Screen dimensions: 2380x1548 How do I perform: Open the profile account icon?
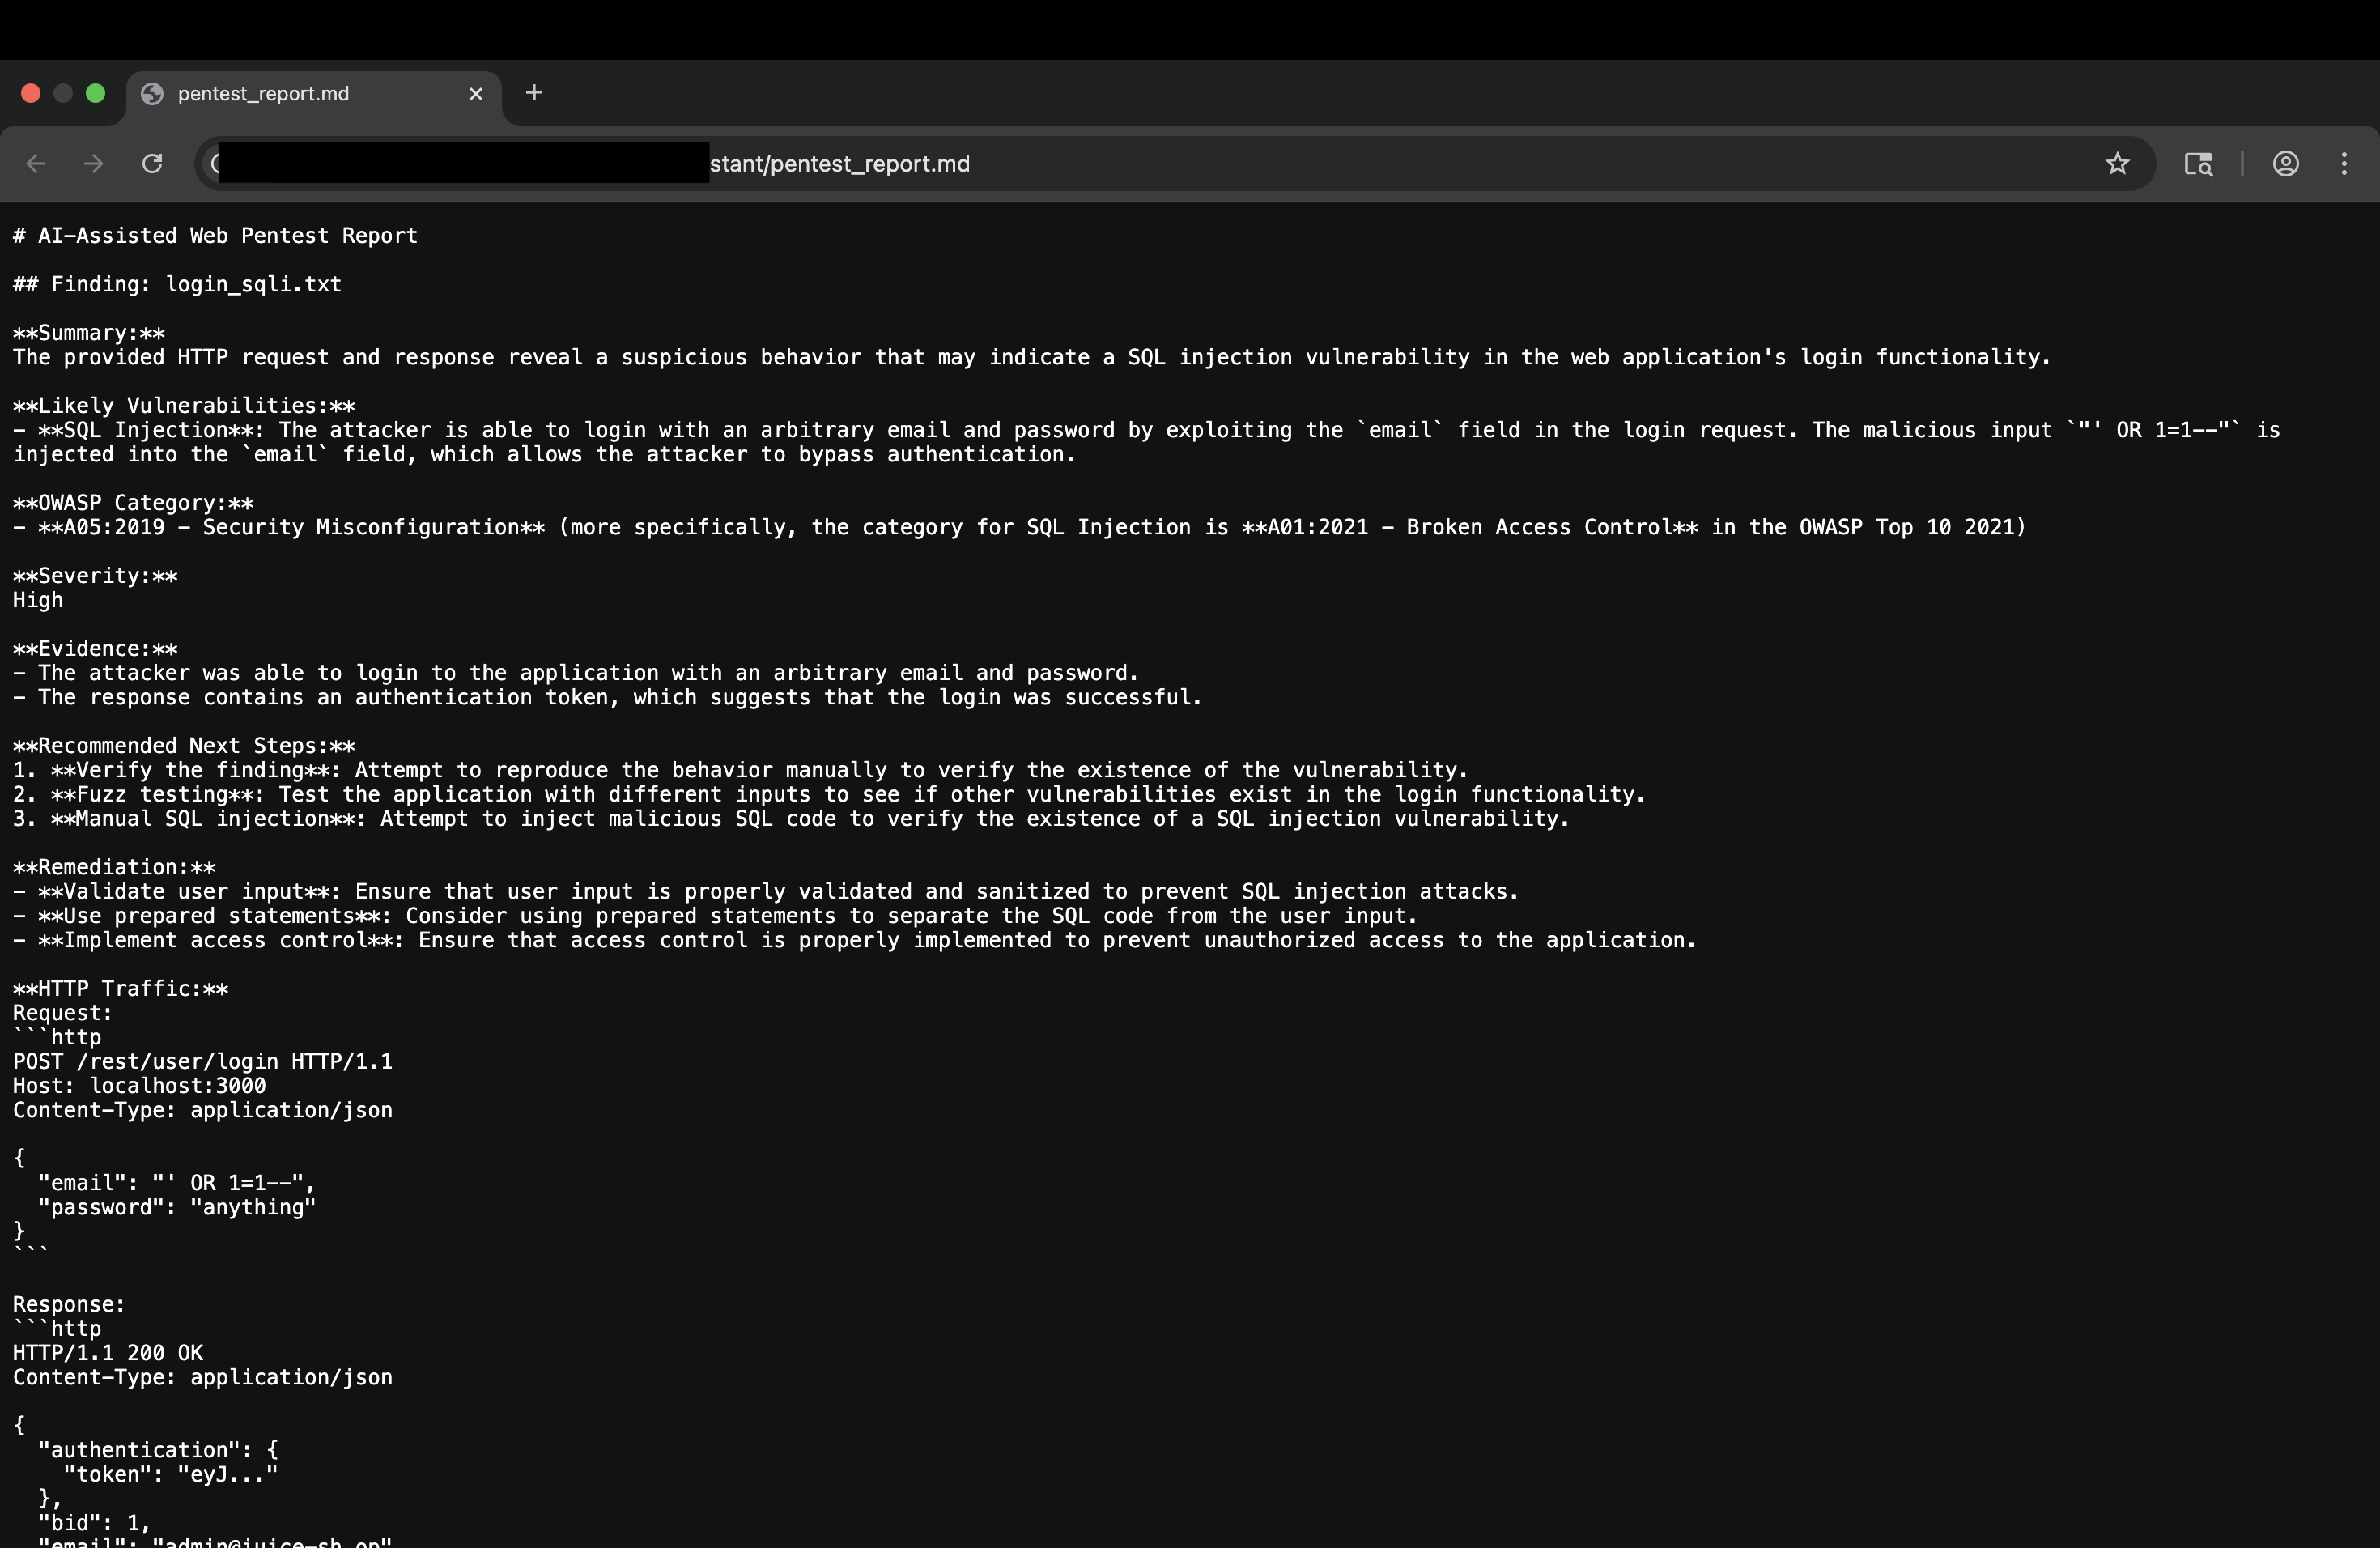tap(2286, 164)
